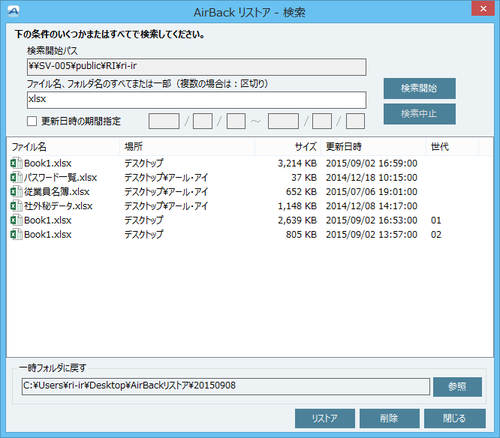Start search with 検索開始 button

[419, 88]
